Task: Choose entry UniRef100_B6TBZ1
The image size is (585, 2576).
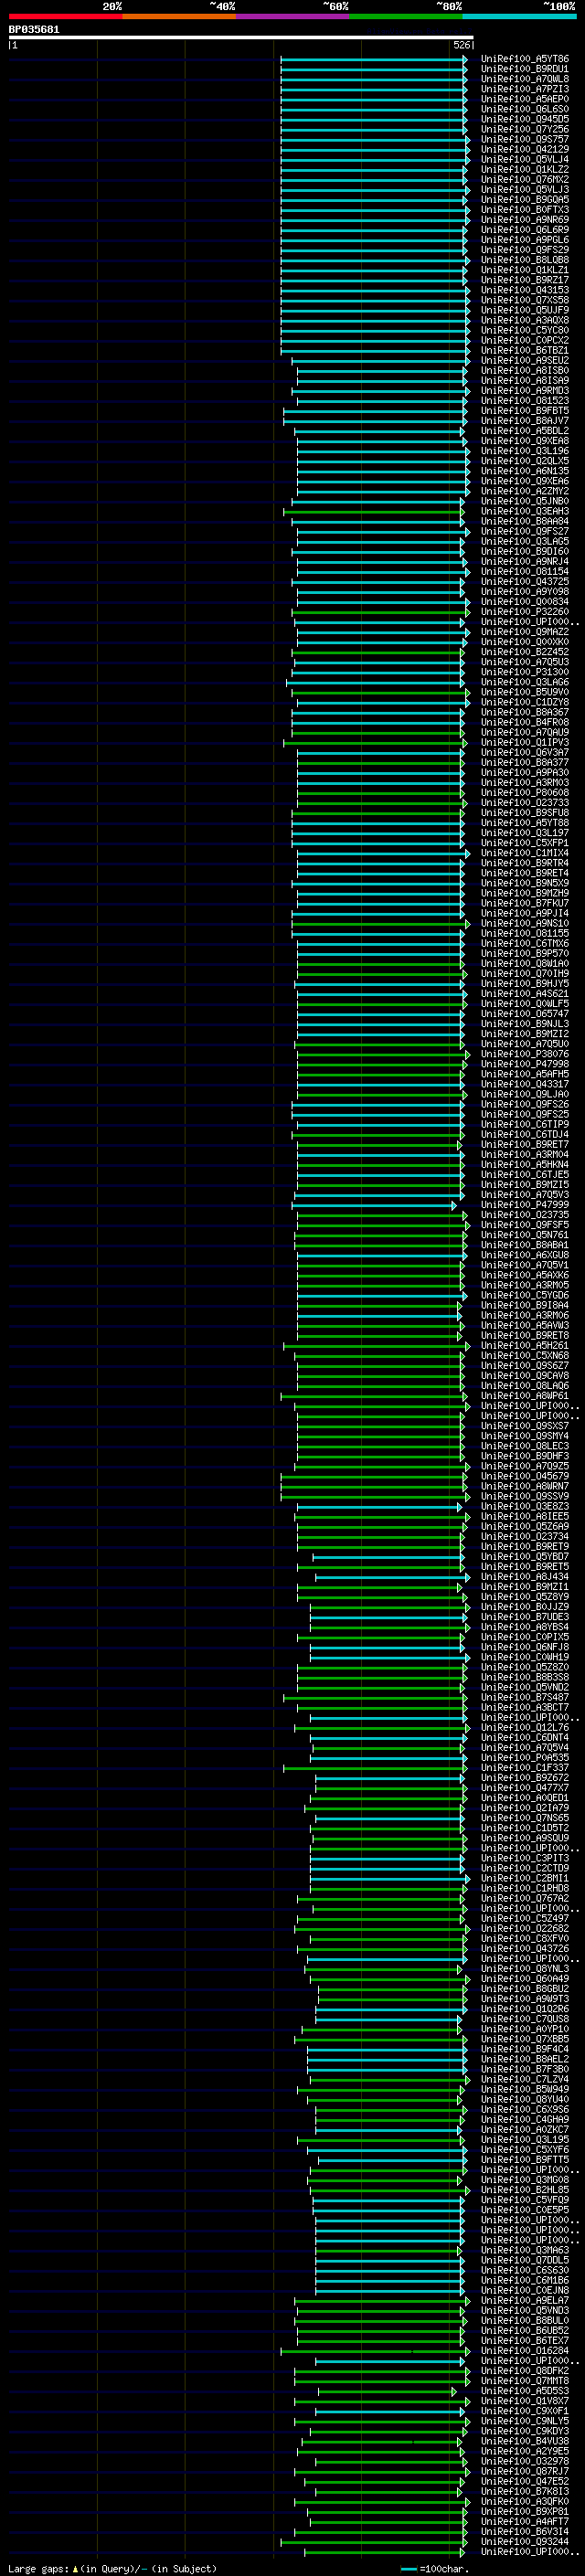Action: [x=524, y=350]
